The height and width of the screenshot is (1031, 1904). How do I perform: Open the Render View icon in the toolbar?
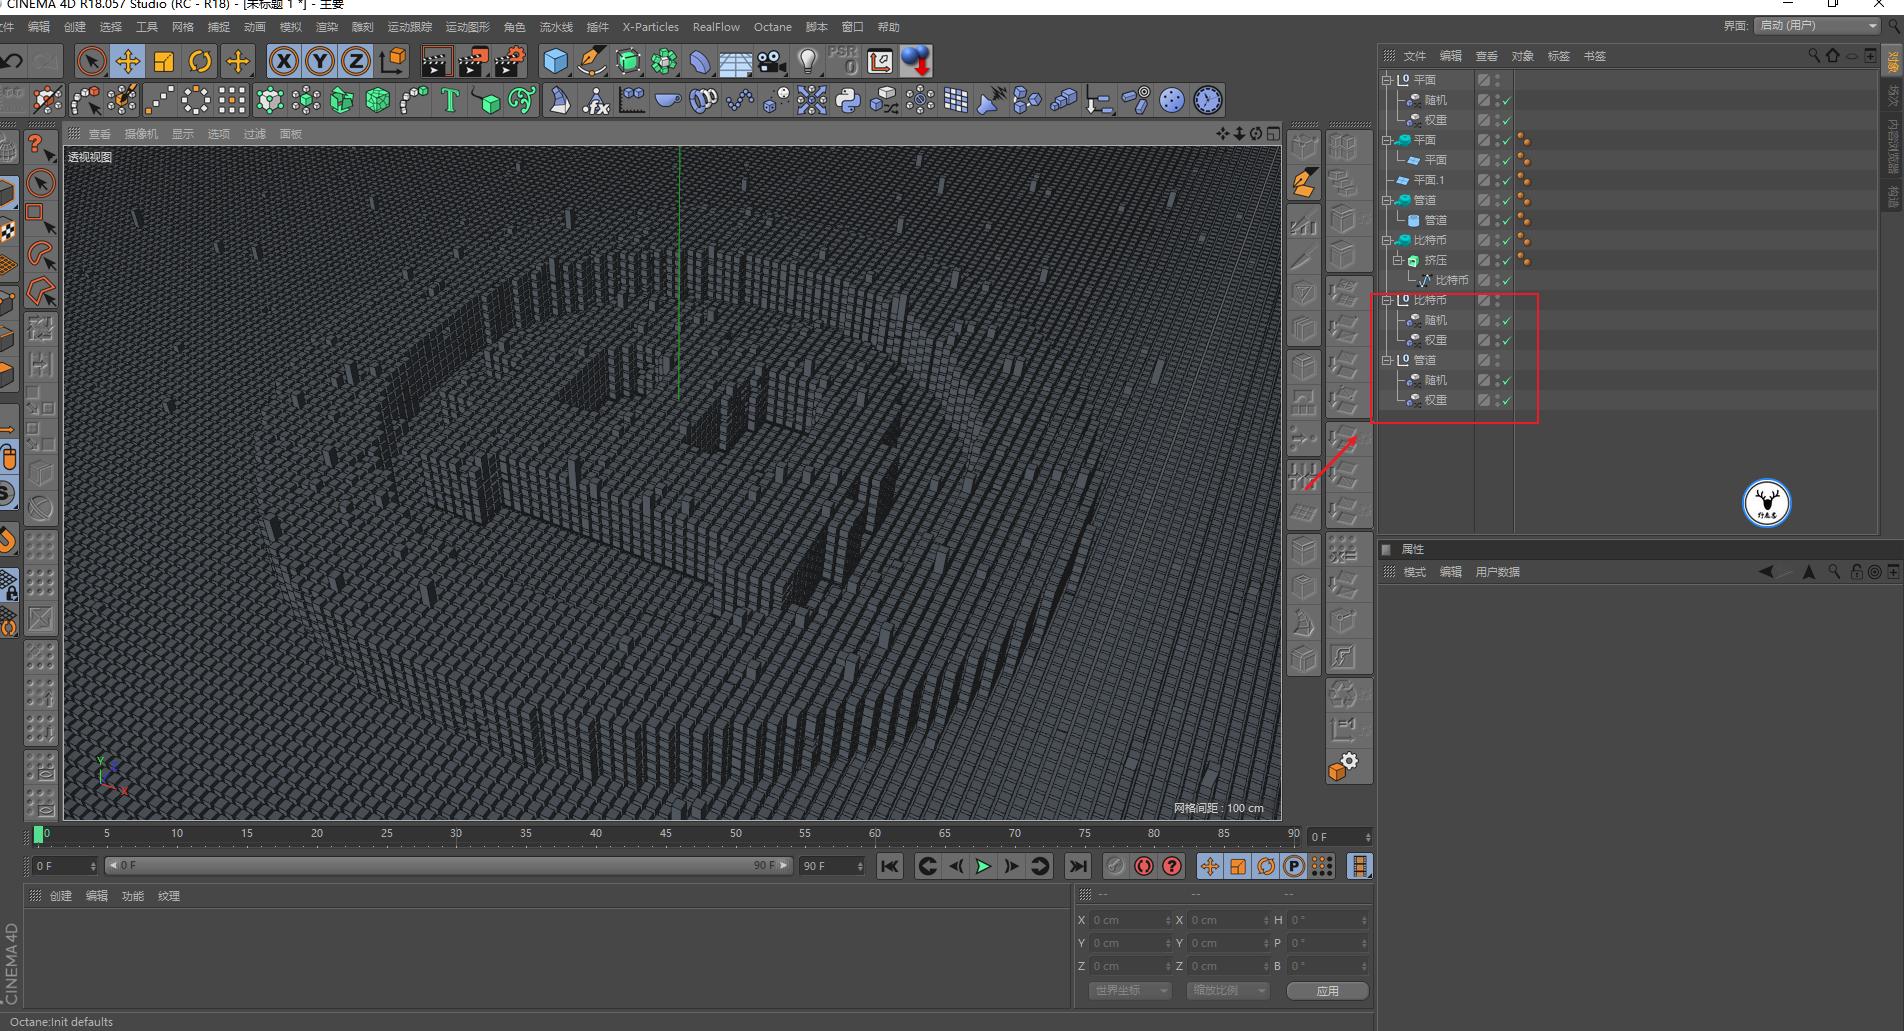pos(435,61)
